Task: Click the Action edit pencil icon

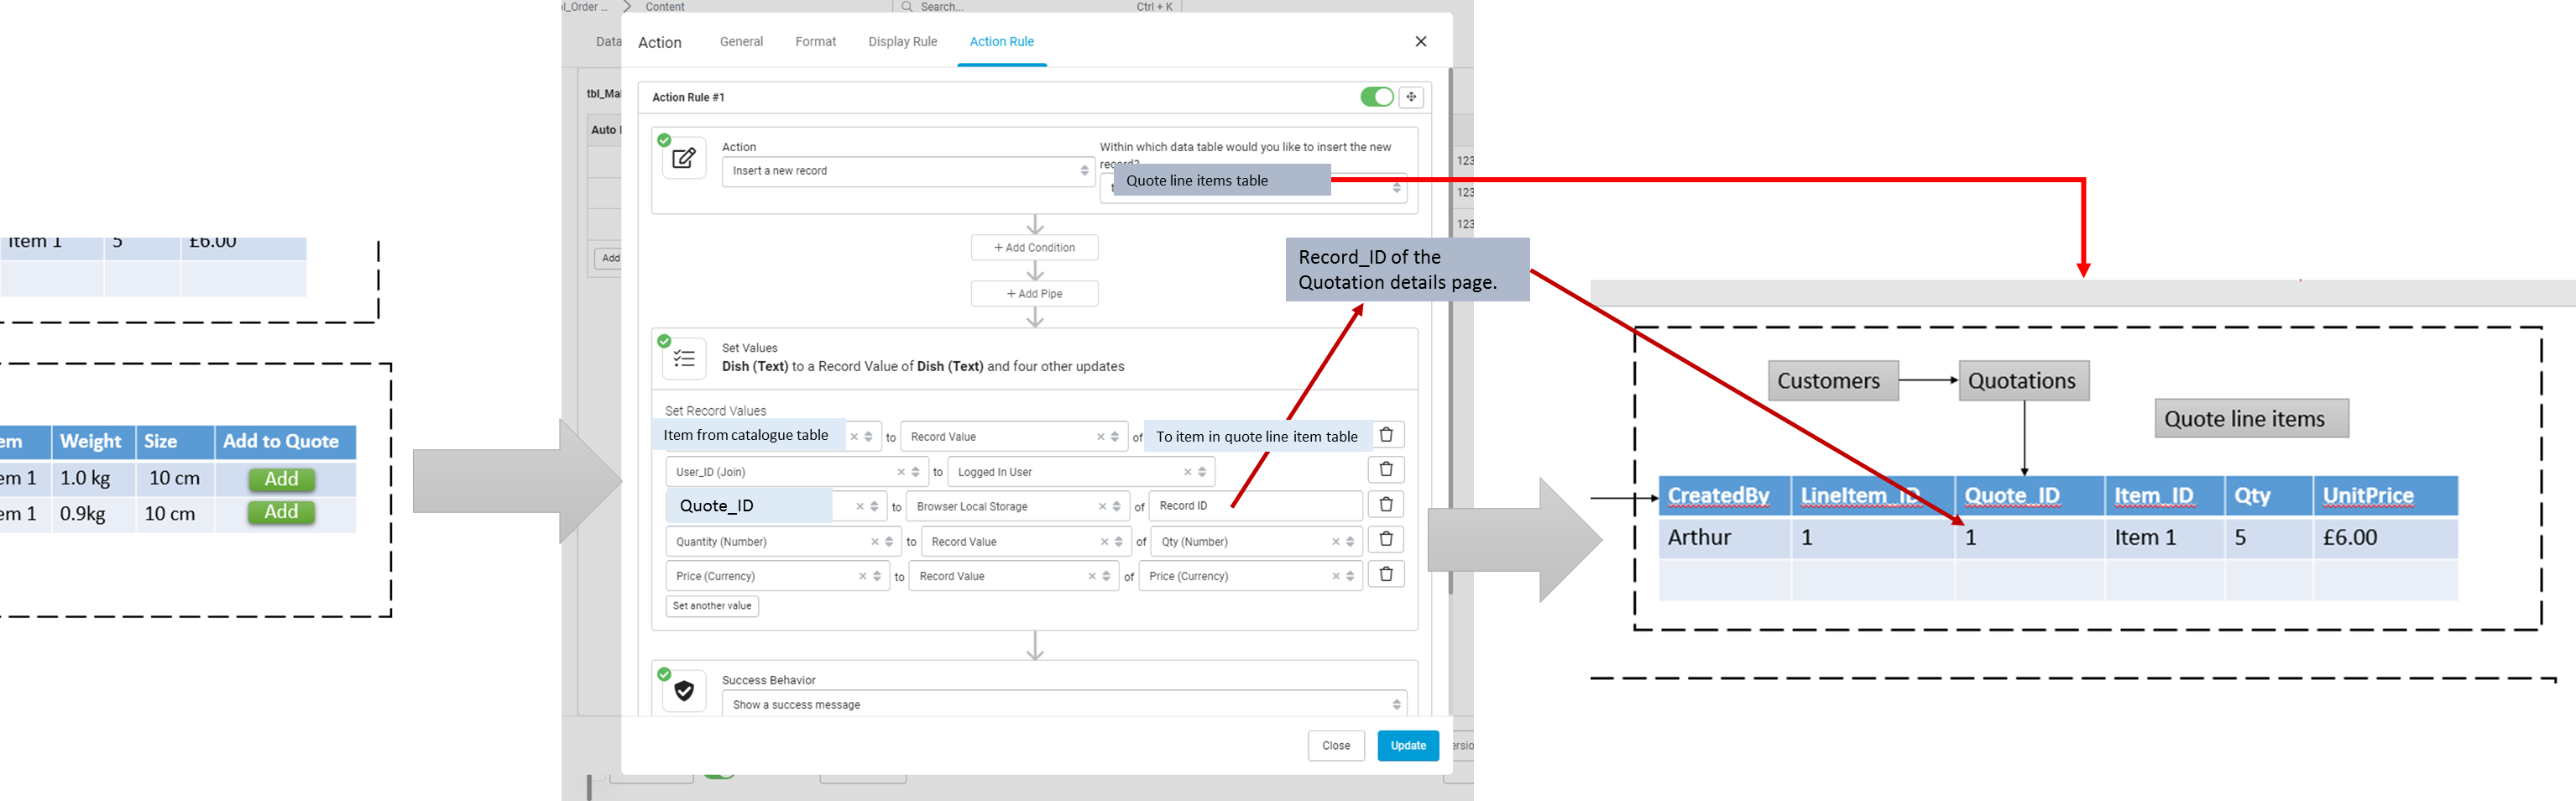Action: [x=684, y=158]
